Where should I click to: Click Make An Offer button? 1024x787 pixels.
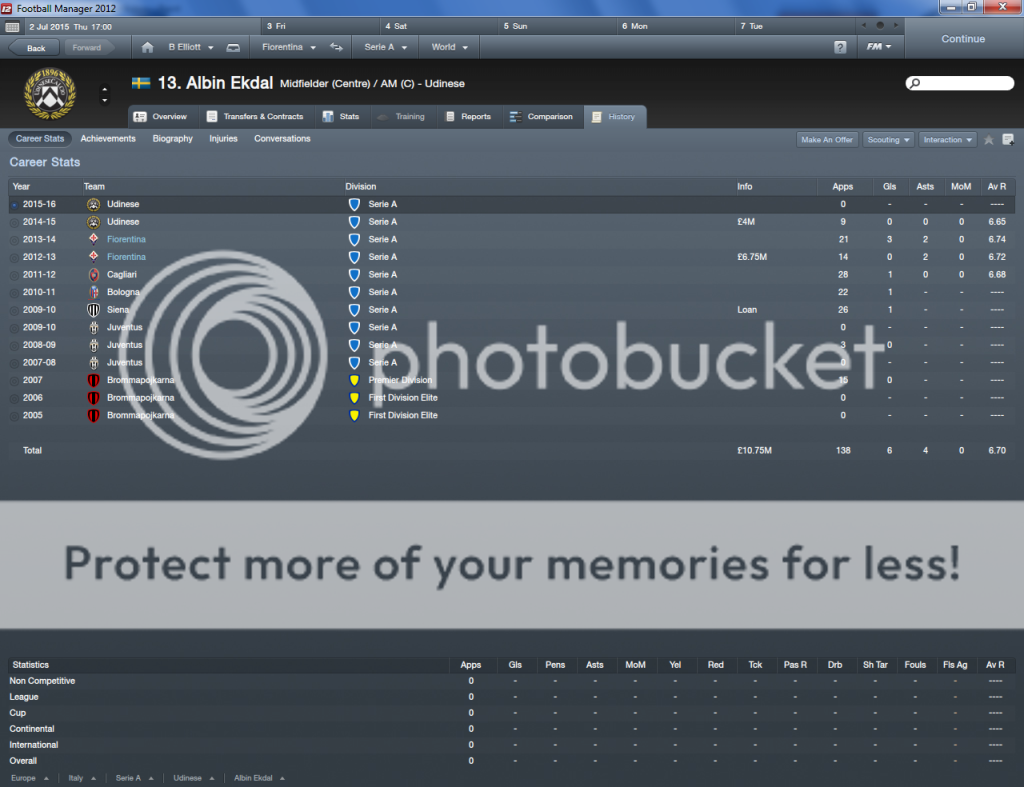(826, 140)
